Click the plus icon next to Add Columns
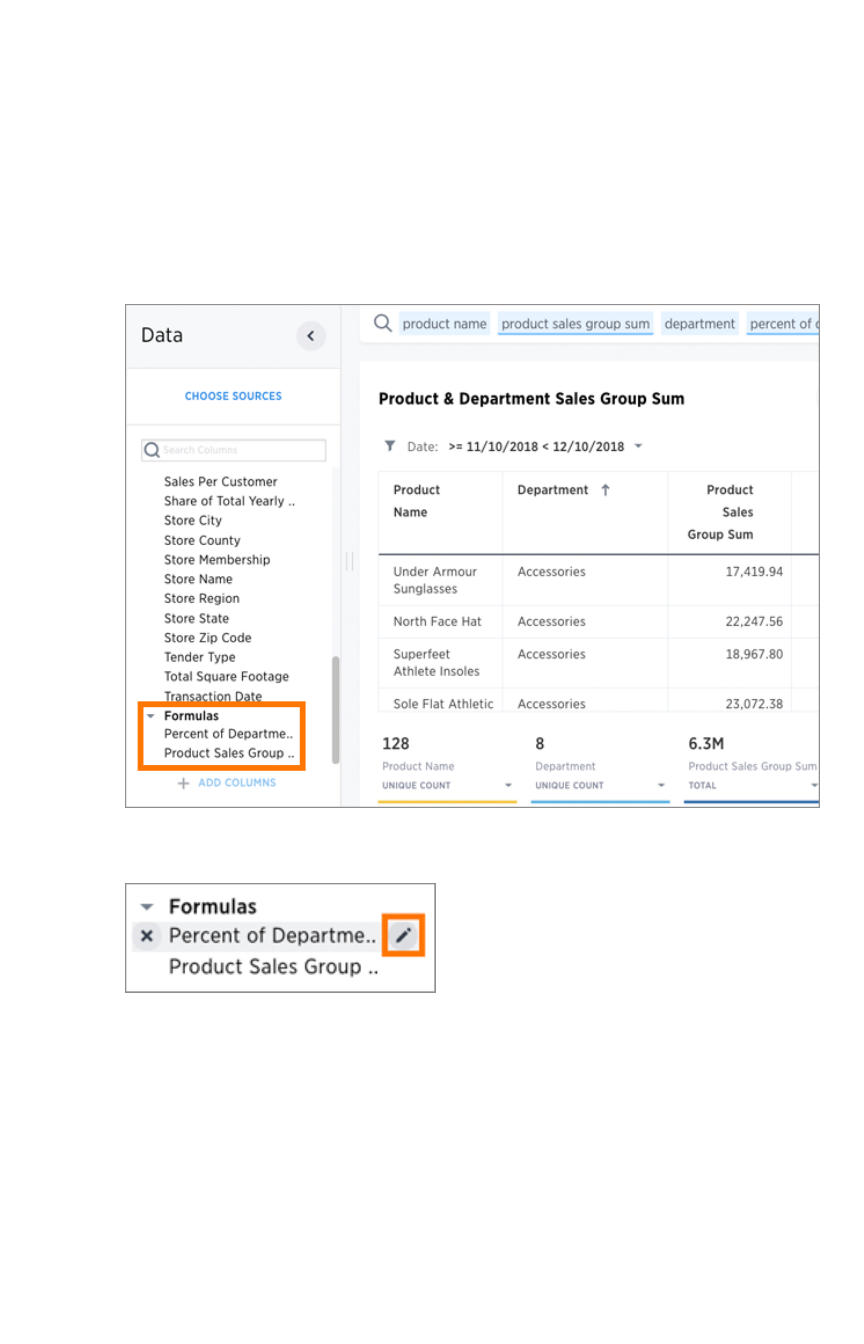This screenshot has width=864, height=1344. [183, 783]
